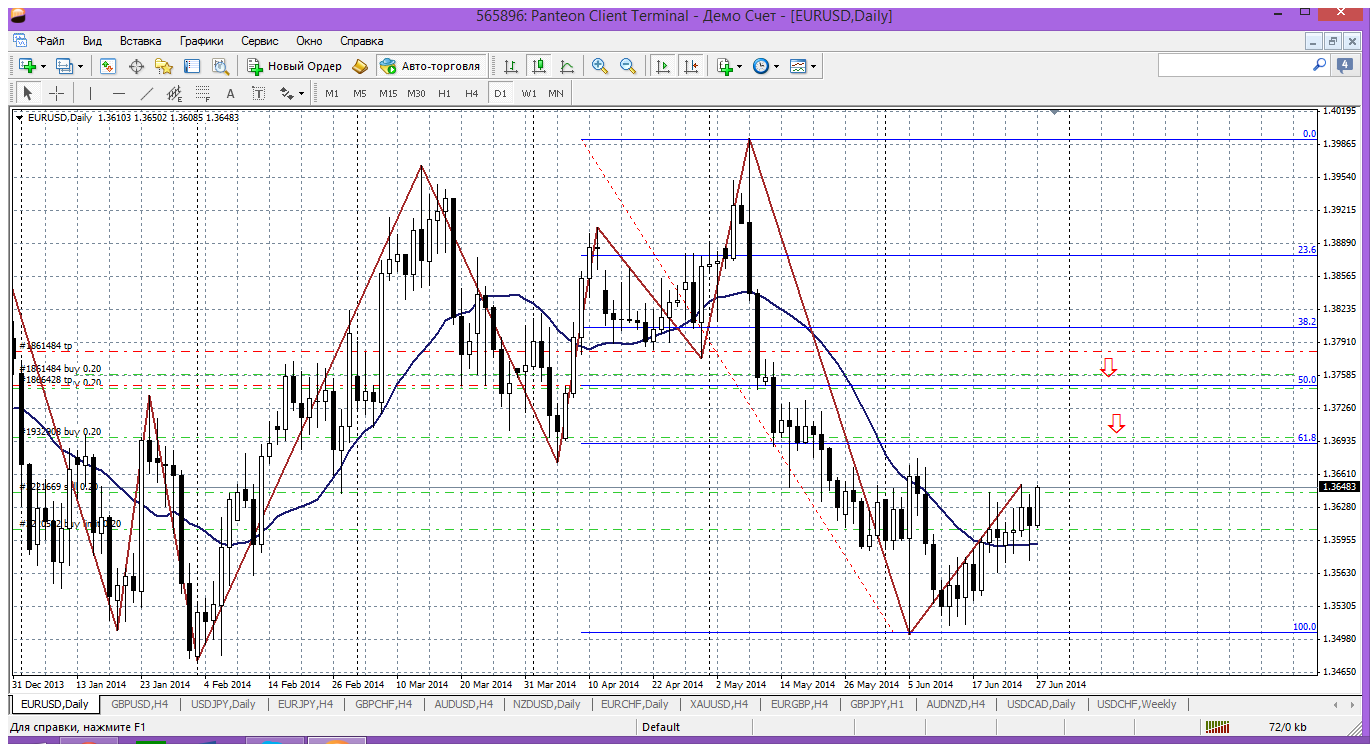Expand the chart templates dropdown
Image resolution: width=1370 pixels, height=744 pixels.
(x=813, y=66)
